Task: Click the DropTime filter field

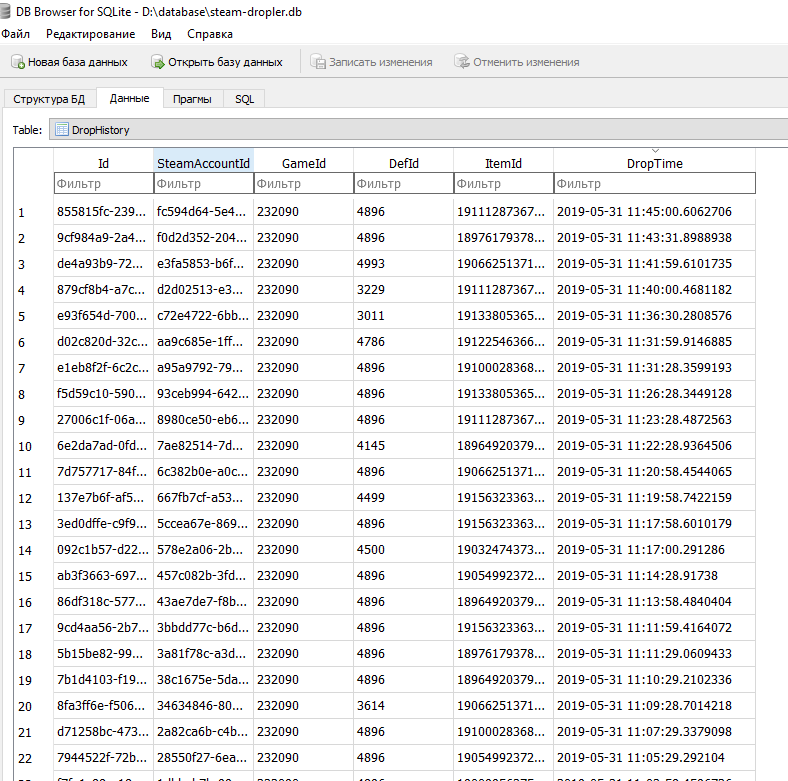Action: coord(655,183)
